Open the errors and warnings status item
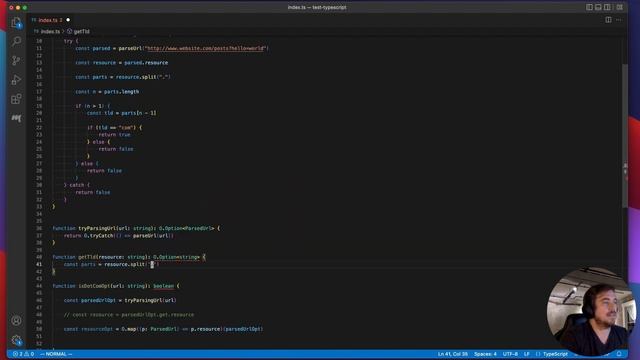 tap(23, 354)
